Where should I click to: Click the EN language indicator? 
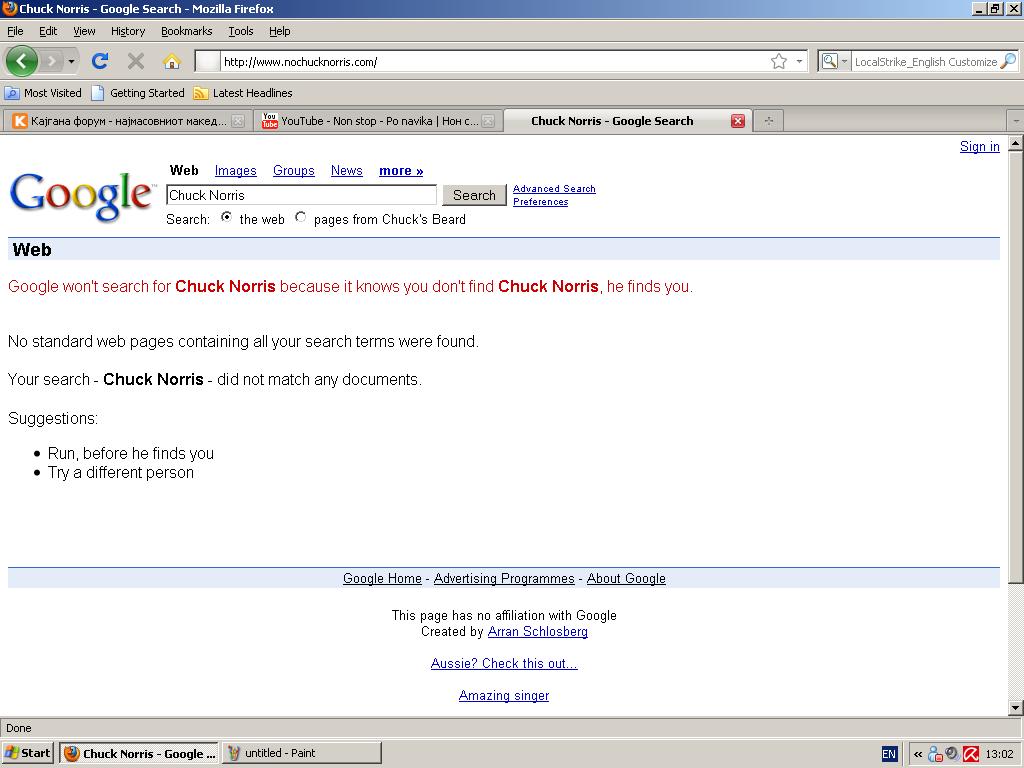click(889, 754)
